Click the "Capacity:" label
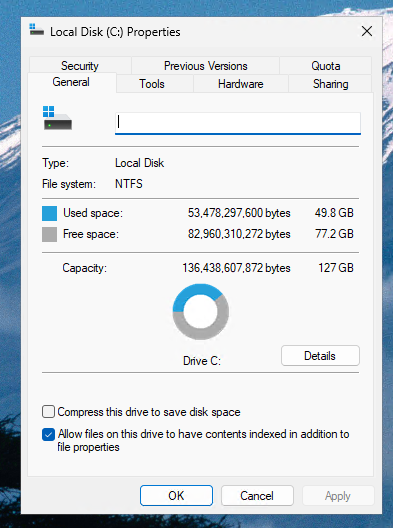This screenshot has height=528, width=393. (85, 268)
